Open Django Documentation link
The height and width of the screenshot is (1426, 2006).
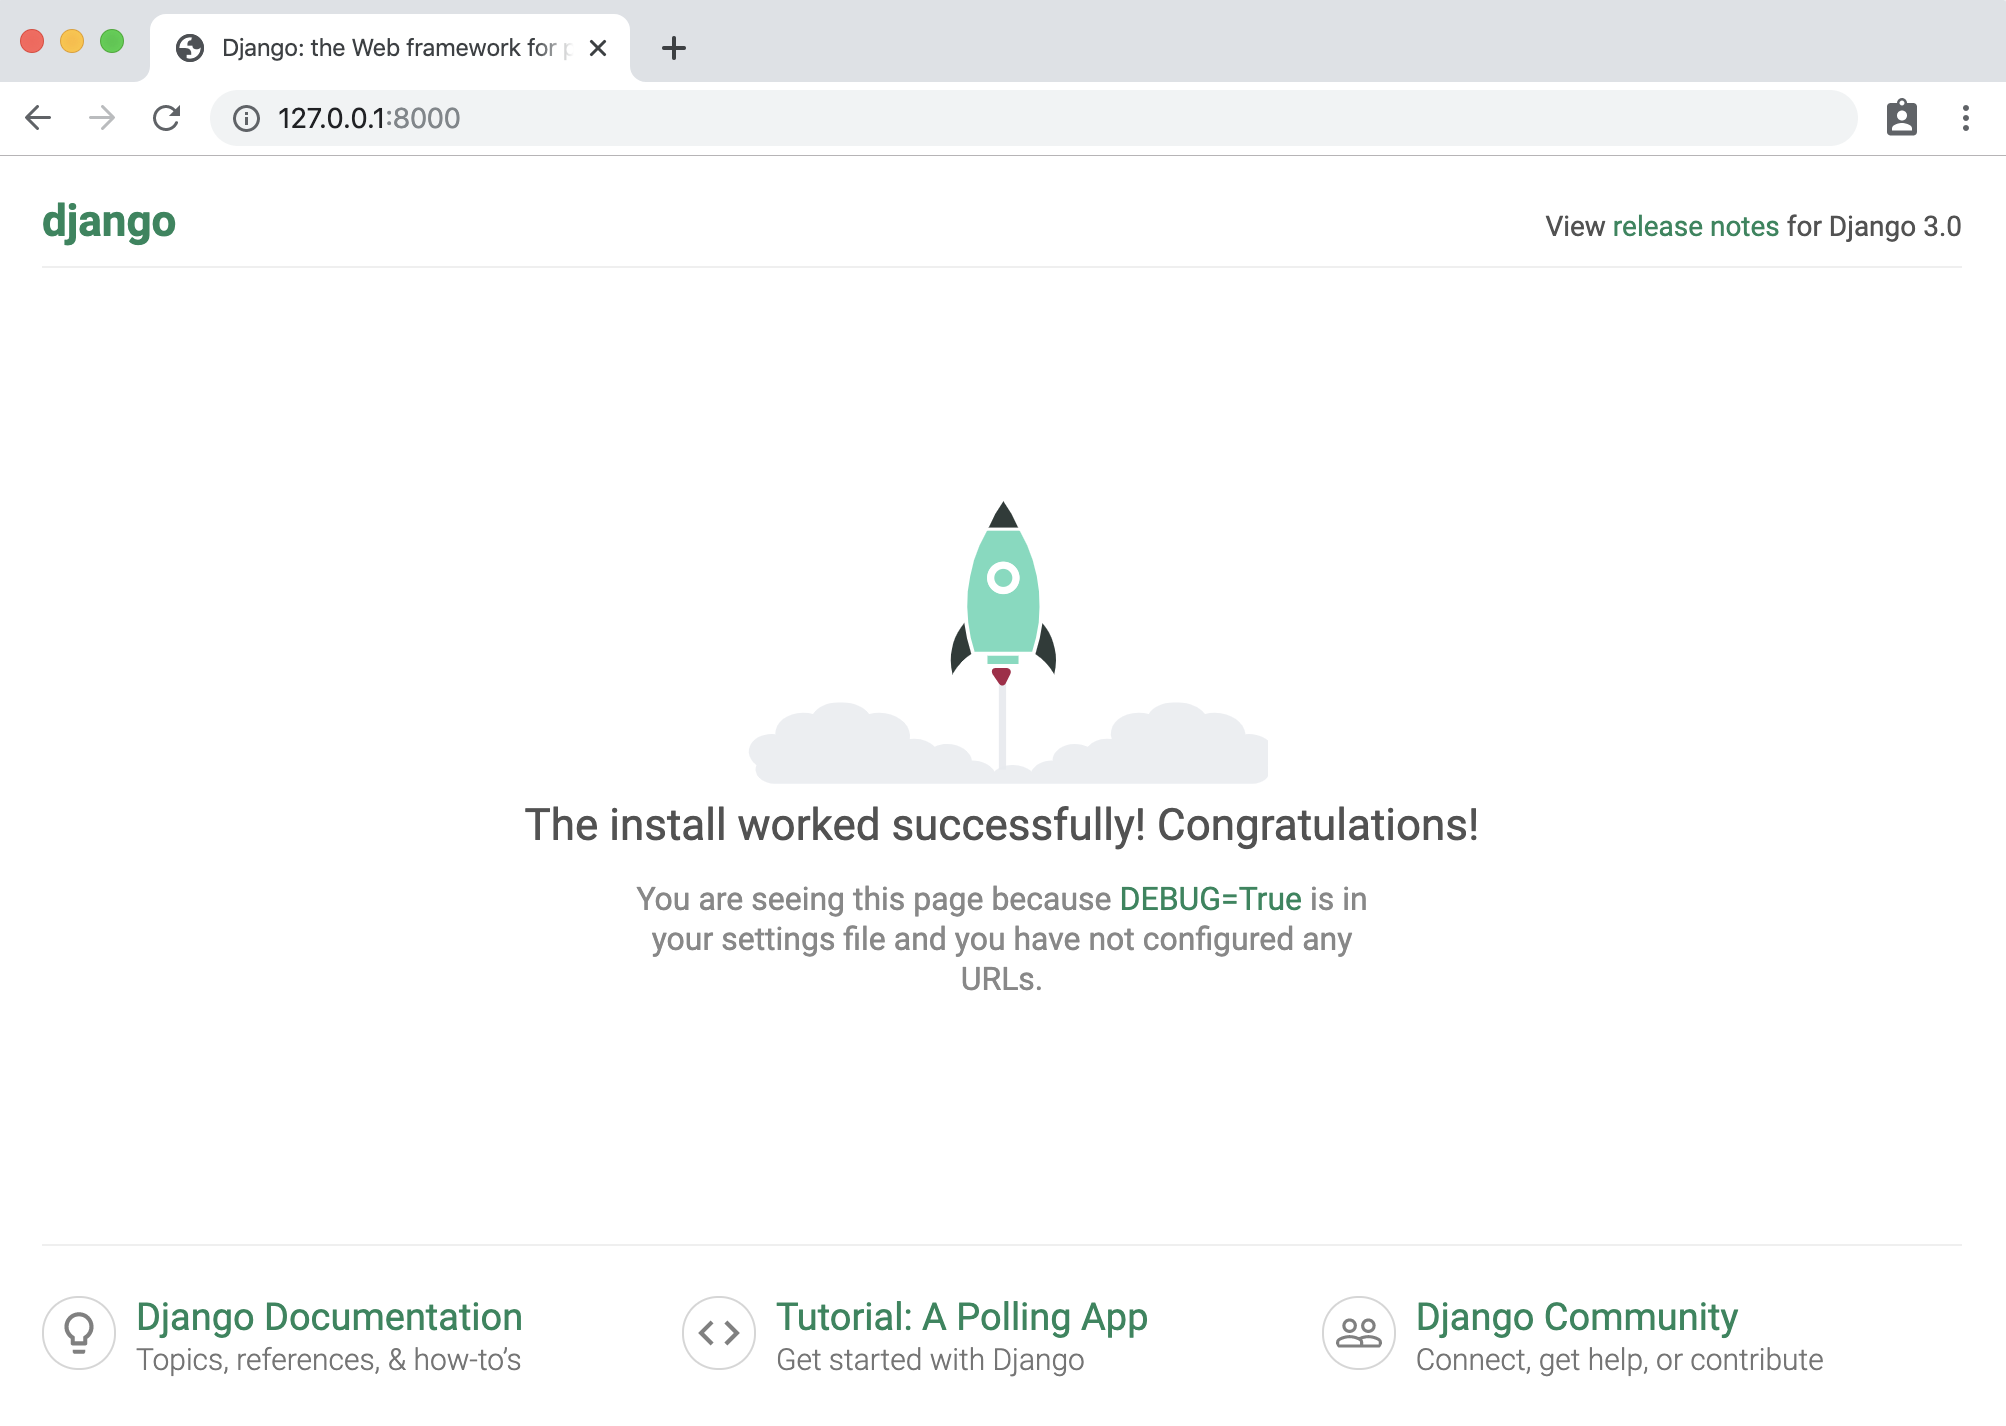329,1317
